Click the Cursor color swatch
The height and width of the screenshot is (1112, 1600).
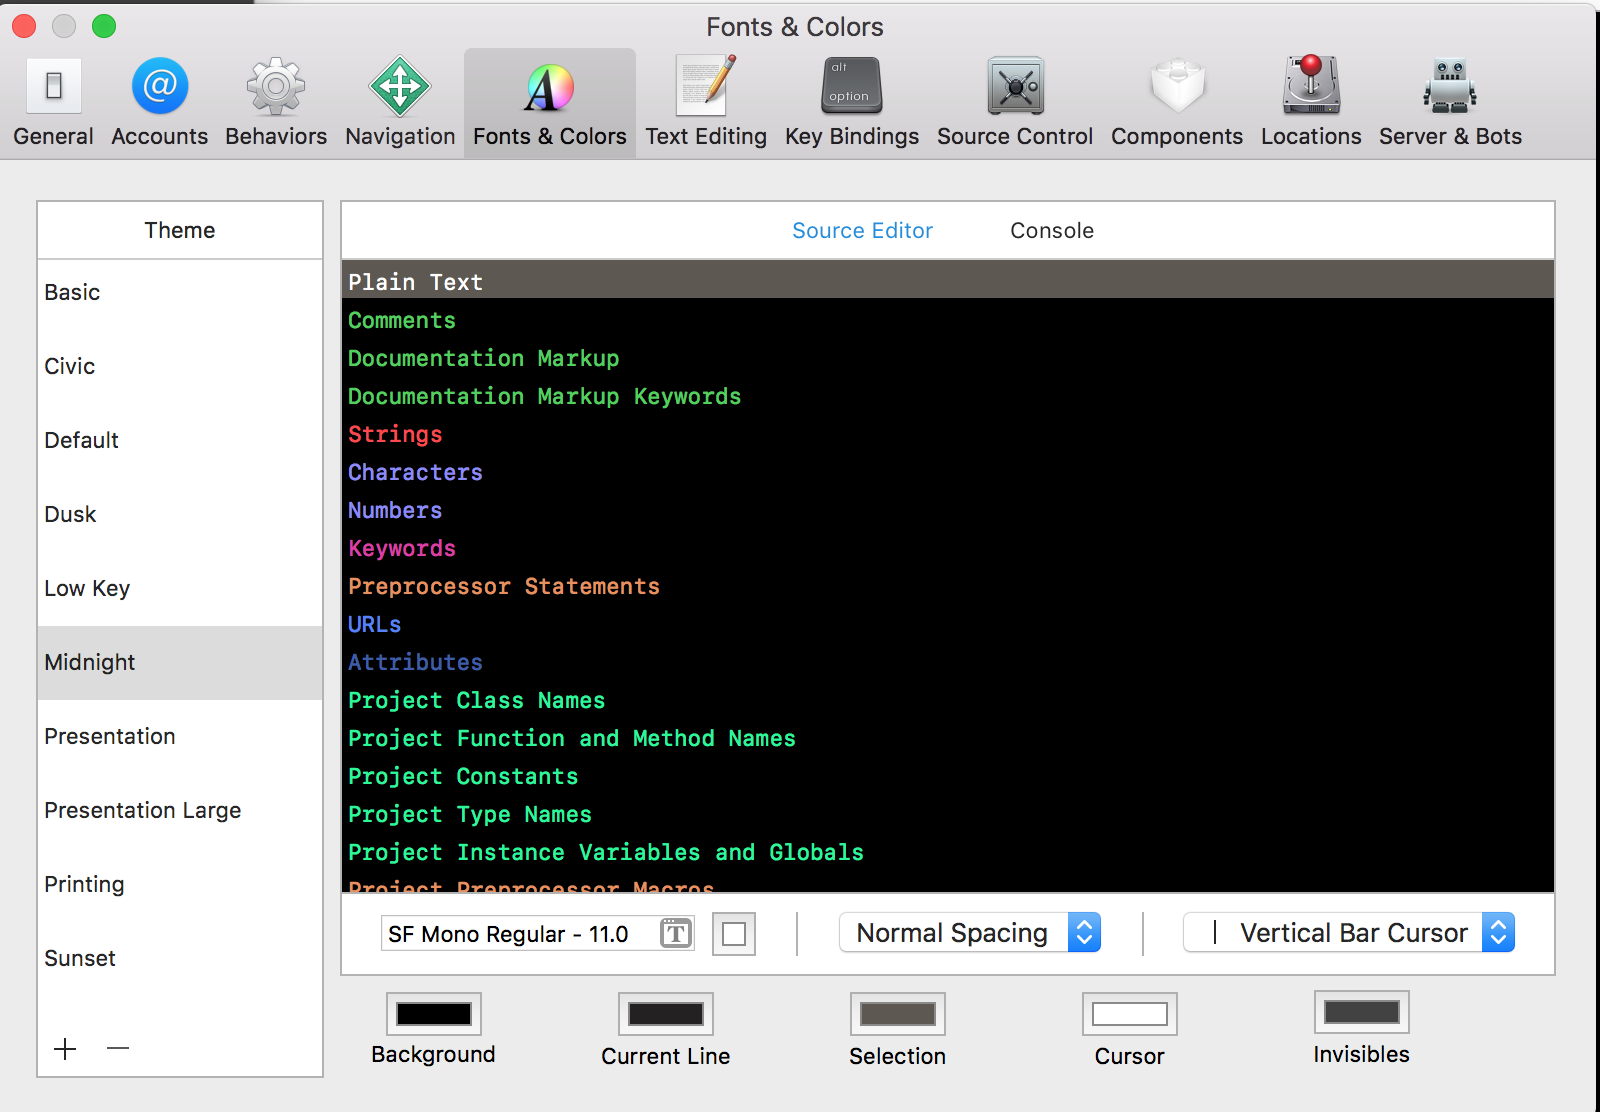1129,1013
